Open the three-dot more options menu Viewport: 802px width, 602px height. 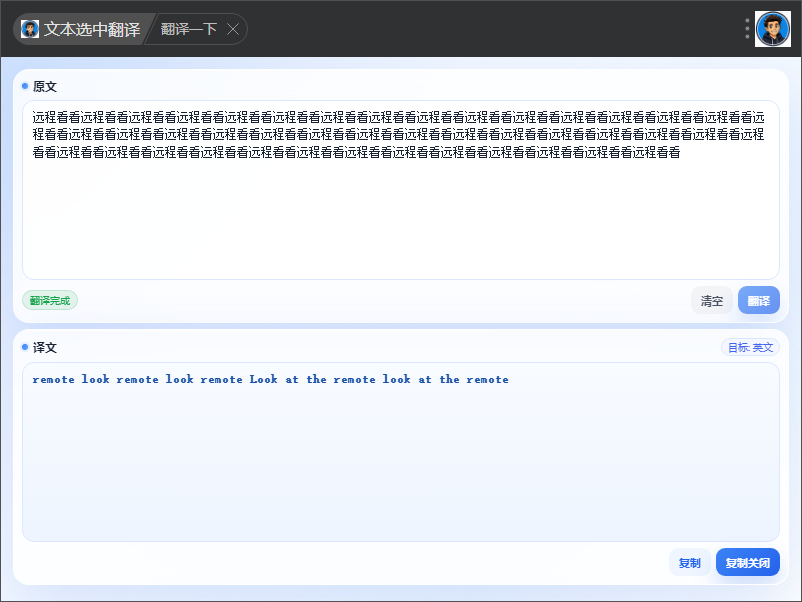coord(747,29)
